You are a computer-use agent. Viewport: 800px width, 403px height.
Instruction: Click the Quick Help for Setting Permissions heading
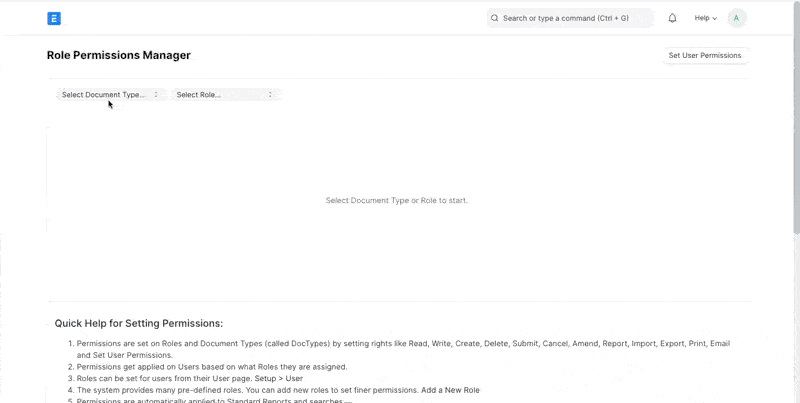click(139, 323)
